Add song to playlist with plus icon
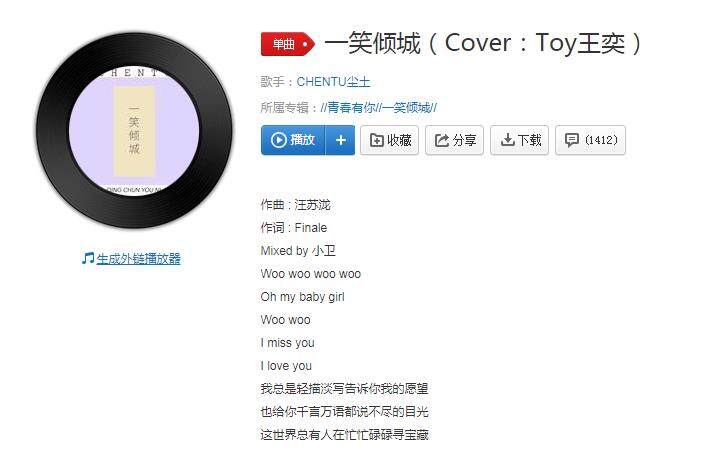 (340, 140)
